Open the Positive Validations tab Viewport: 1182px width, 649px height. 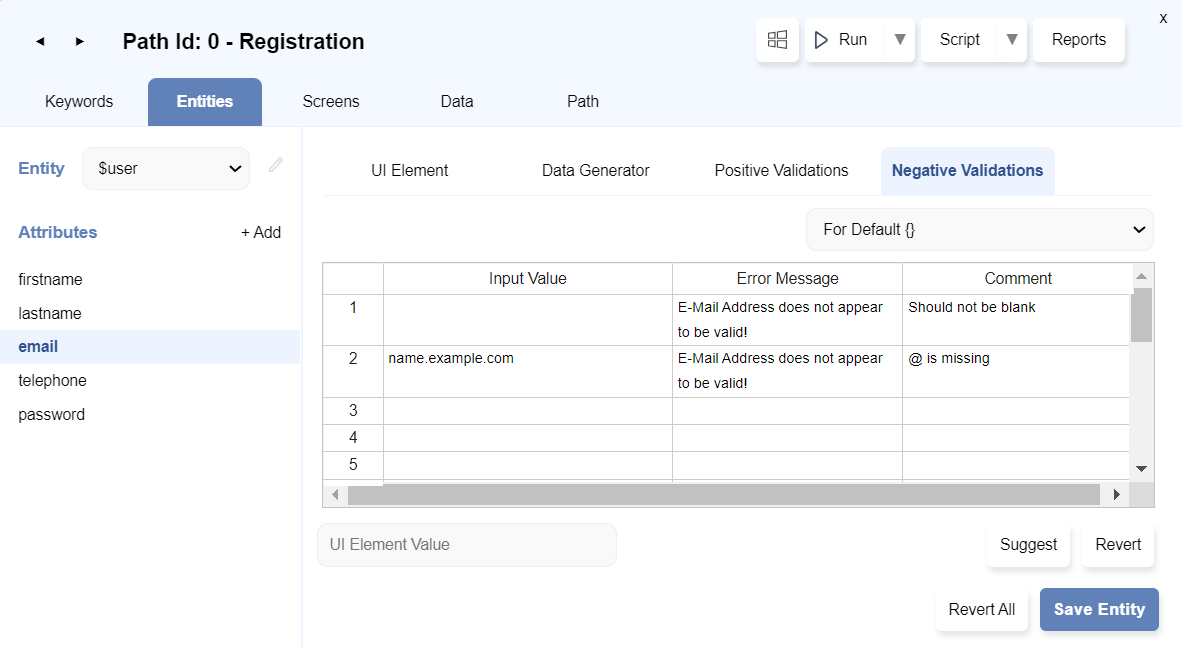781,170
